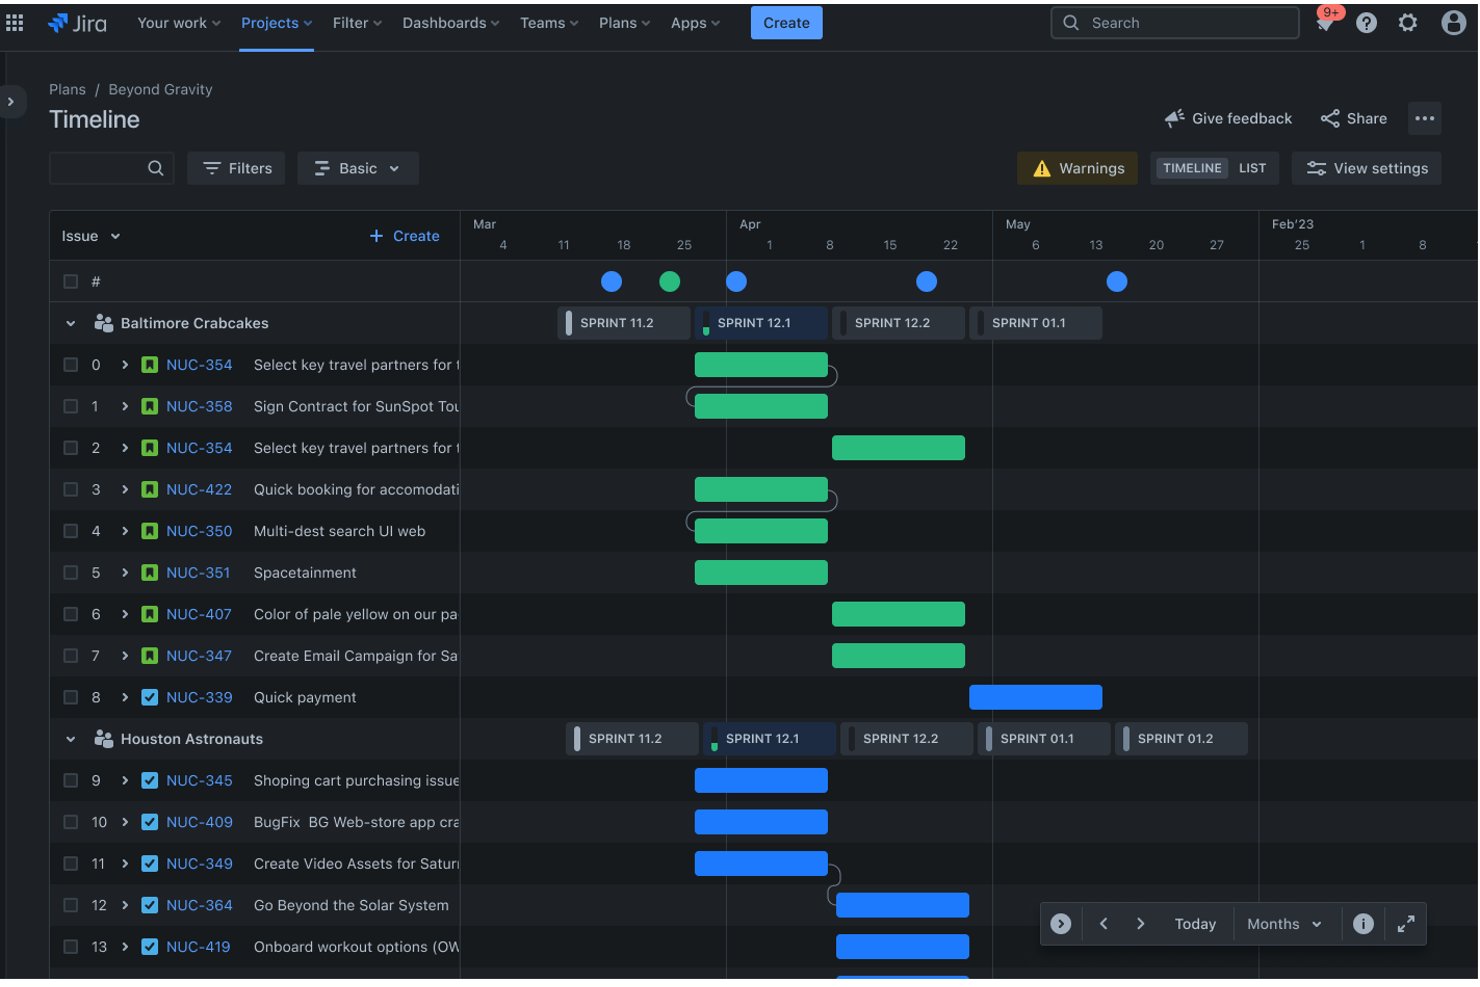Click task icon for NUC-345

(x=149, y=781)
